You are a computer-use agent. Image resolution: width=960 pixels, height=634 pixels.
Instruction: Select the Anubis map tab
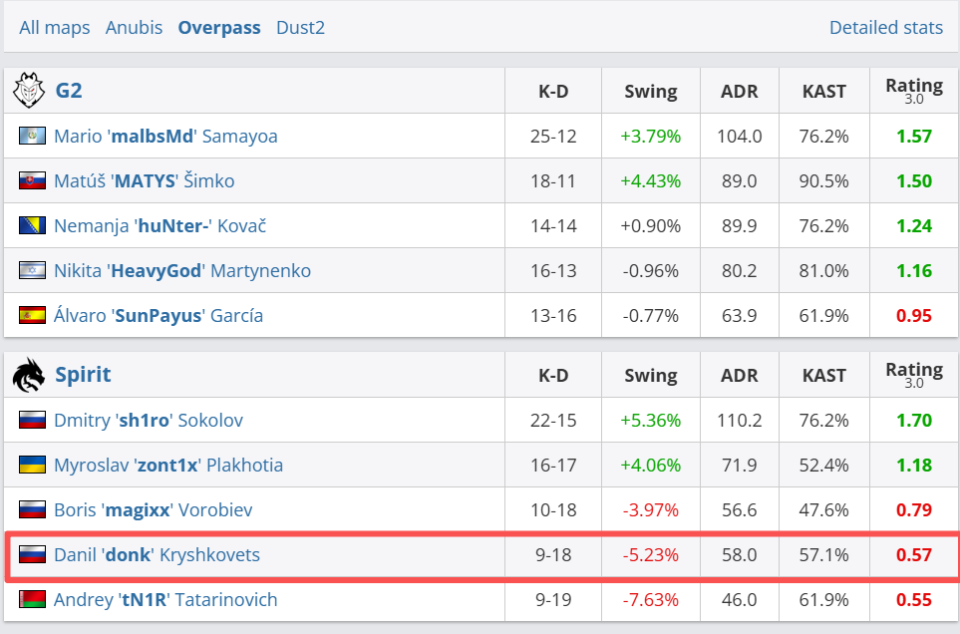point(134,28)
